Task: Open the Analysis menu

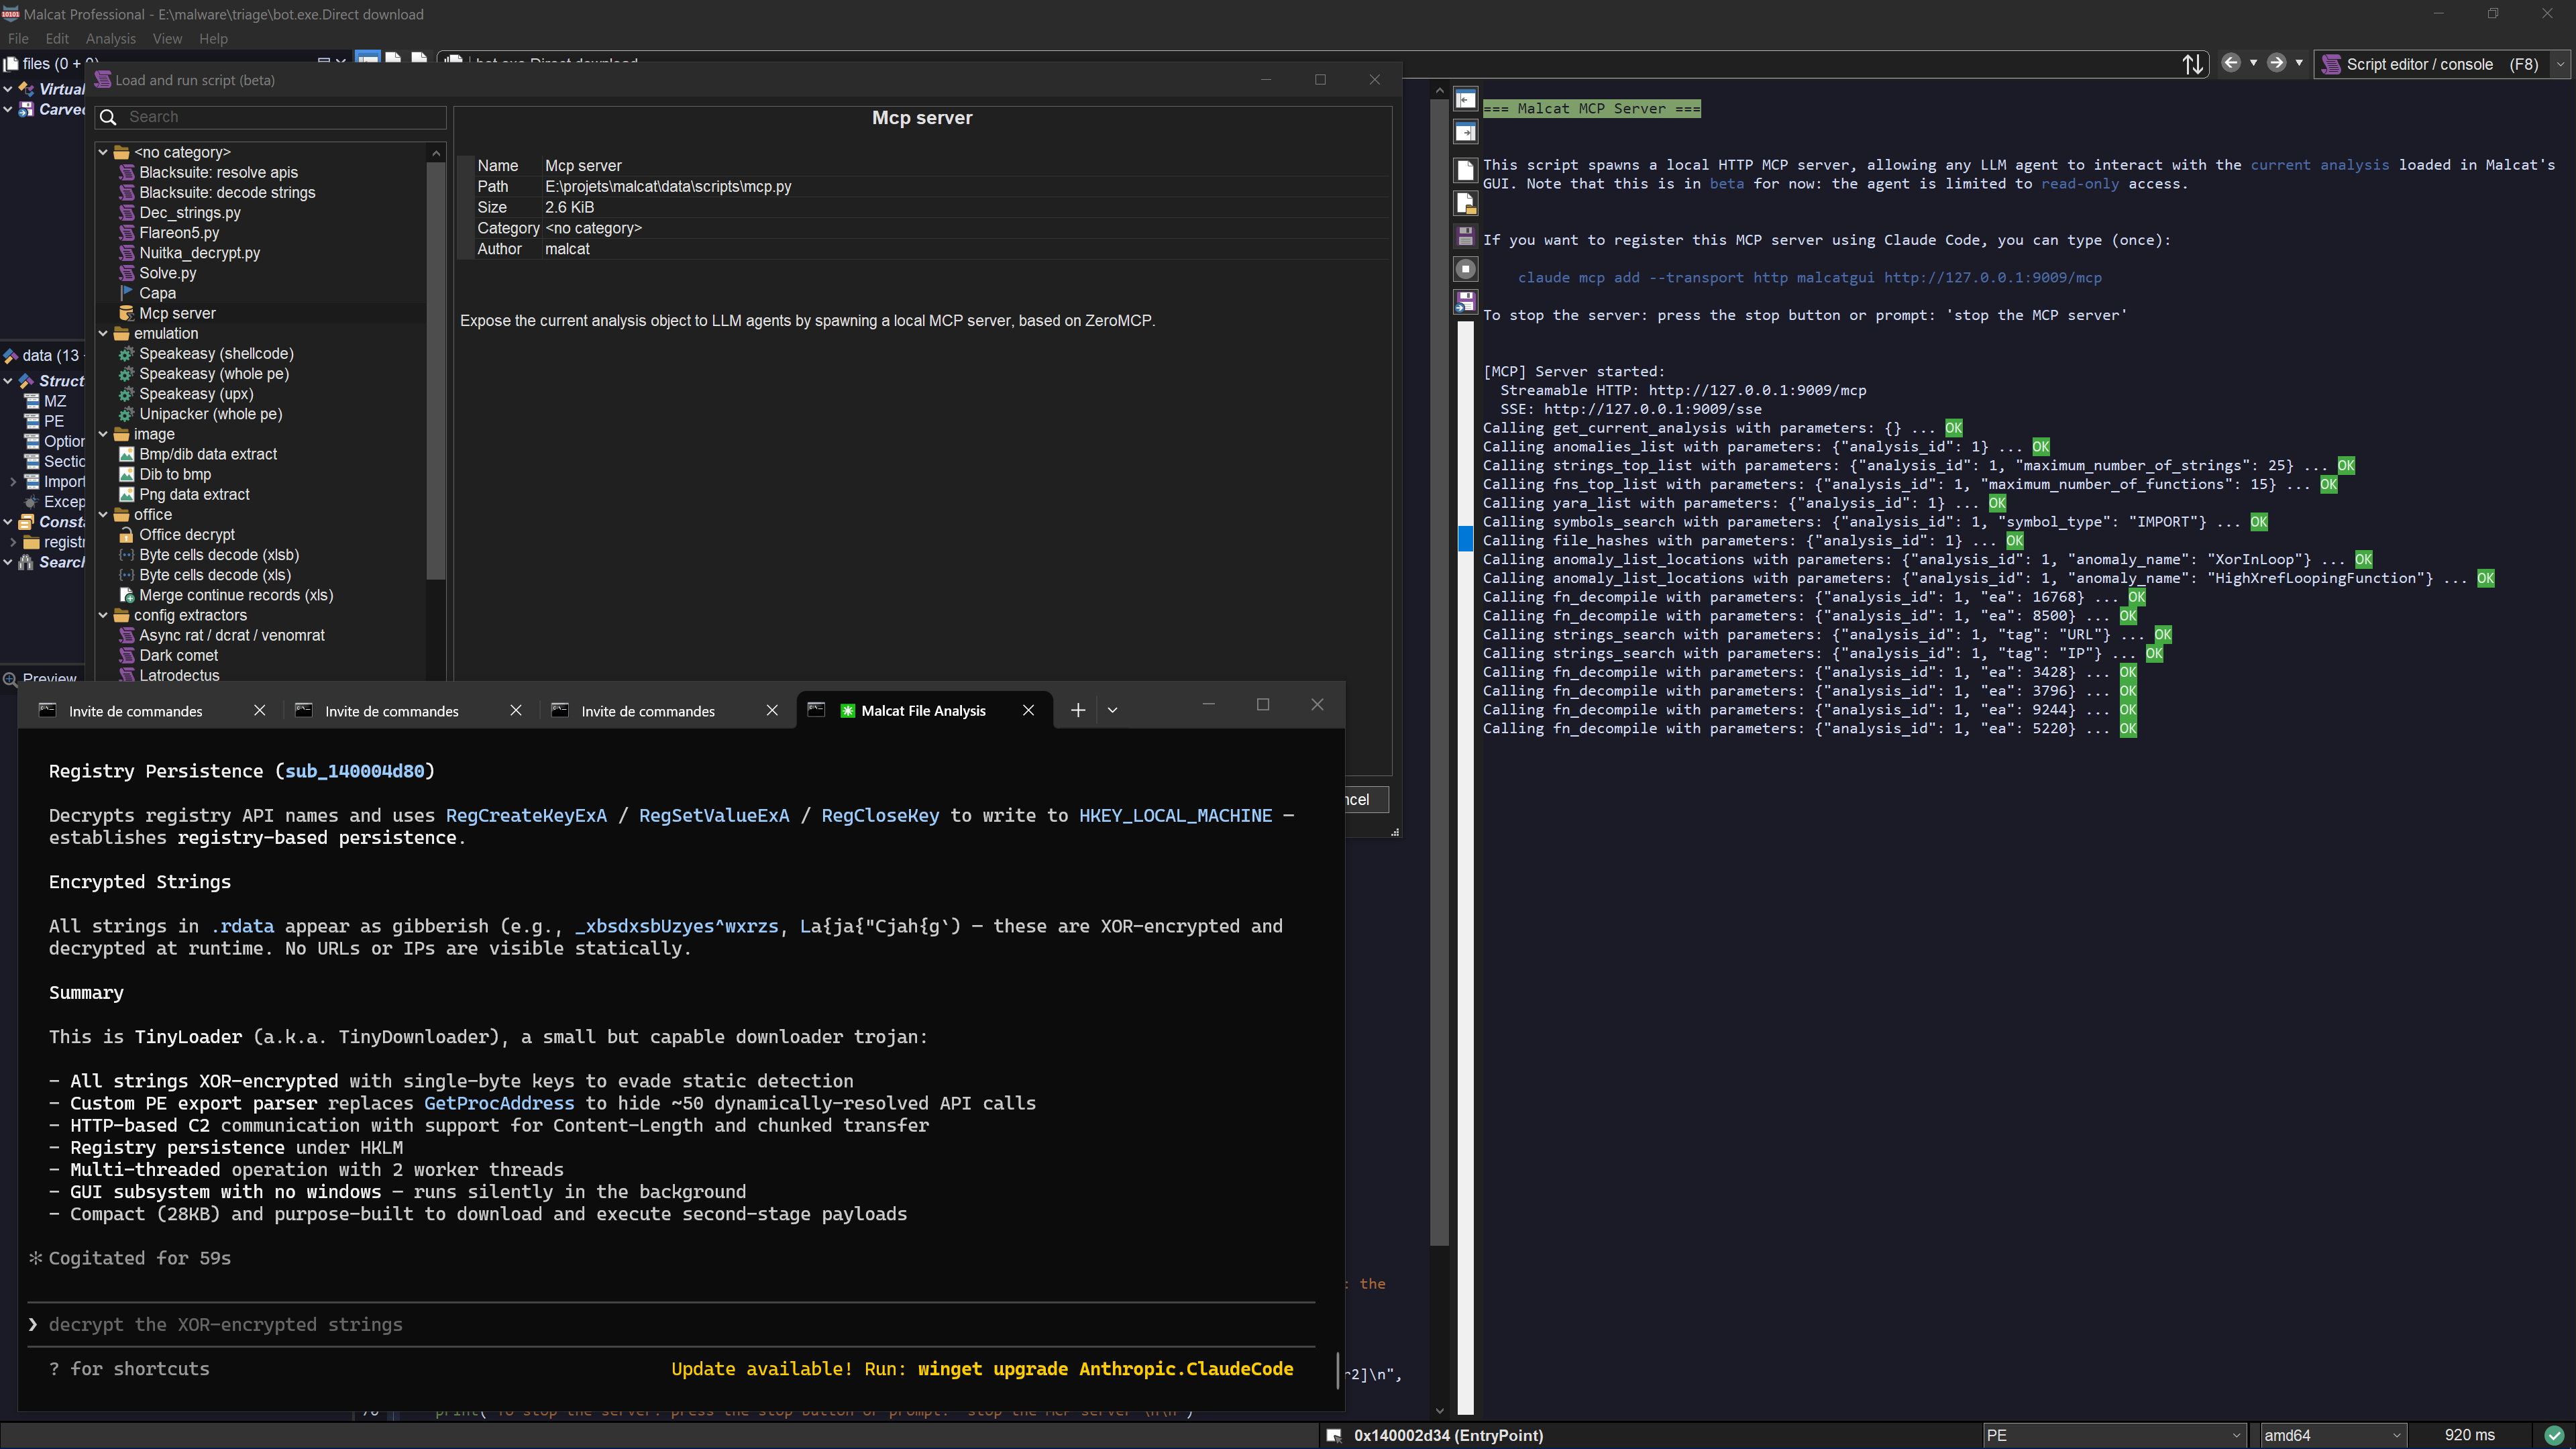Action: tap(110, 38)
